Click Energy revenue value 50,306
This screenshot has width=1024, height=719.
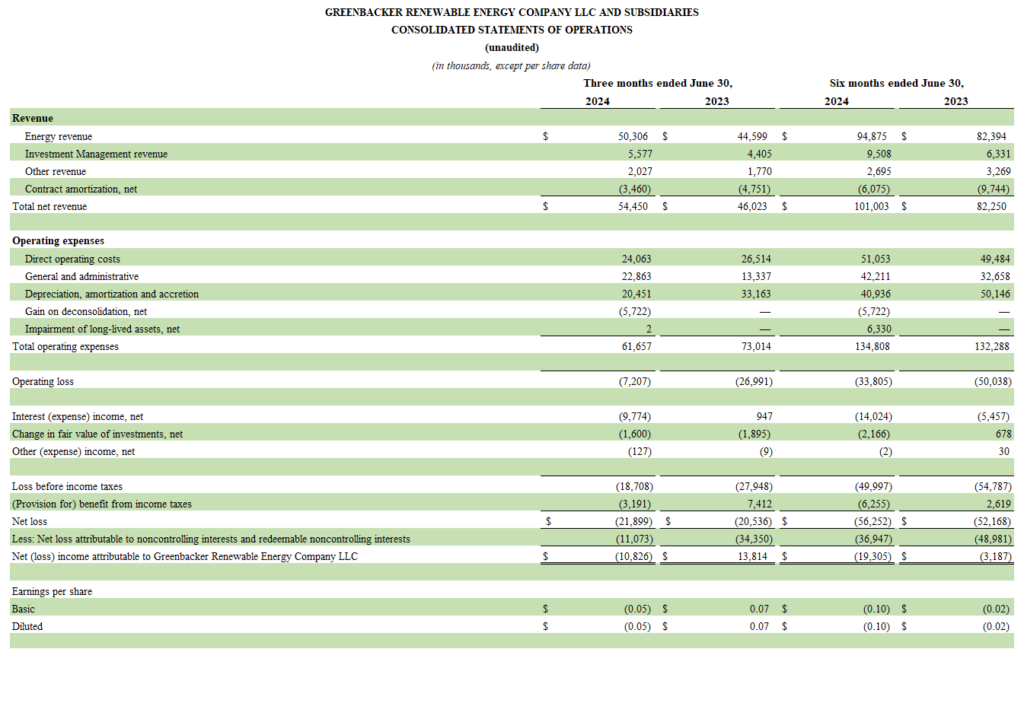pos(633,136)
